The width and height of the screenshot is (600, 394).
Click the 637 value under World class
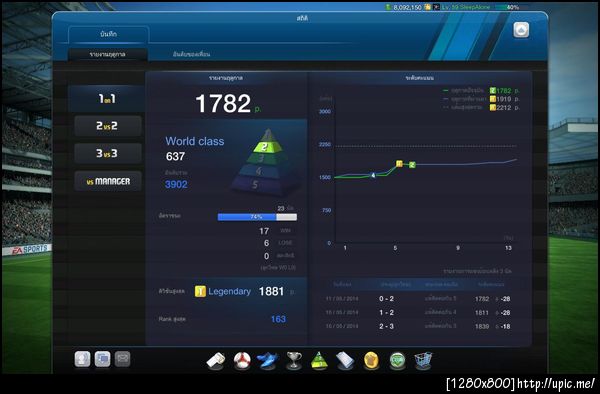click(x=175, y=156)
